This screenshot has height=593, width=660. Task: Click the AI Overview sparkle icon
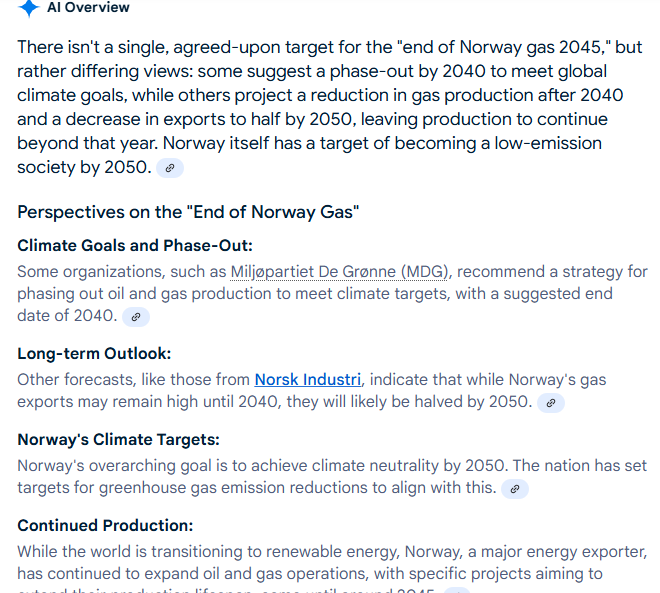coord(29,8)
